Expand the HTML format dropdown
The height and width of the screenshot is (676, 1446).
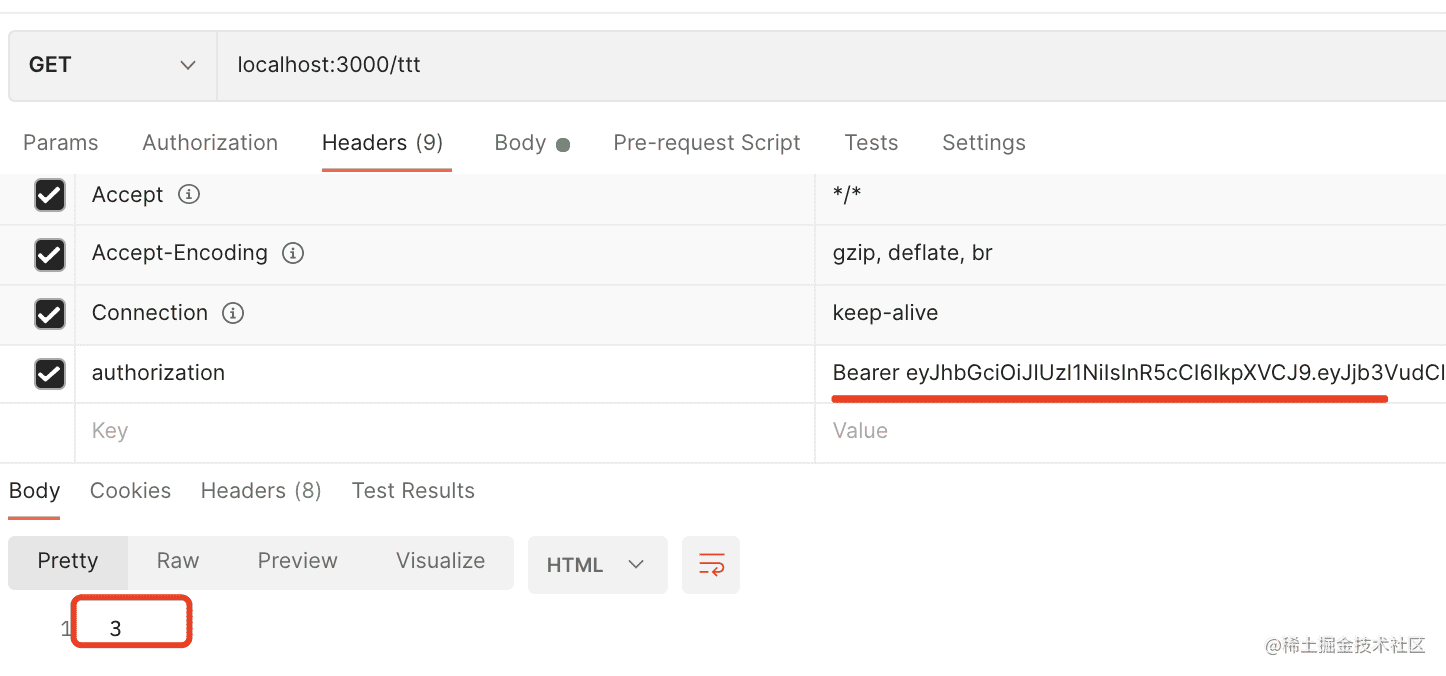[596, 565]
